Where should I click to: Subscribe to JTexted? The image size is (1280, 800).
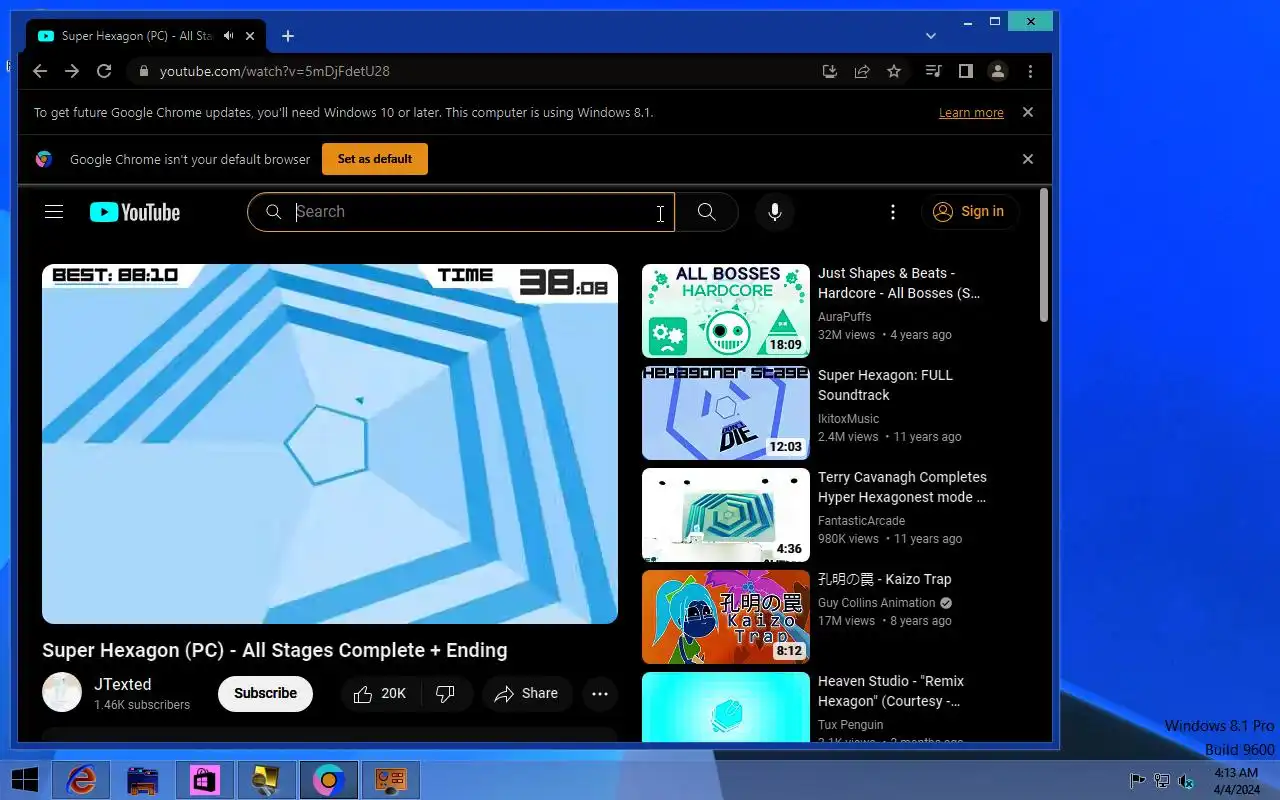(x=265, y=693)
